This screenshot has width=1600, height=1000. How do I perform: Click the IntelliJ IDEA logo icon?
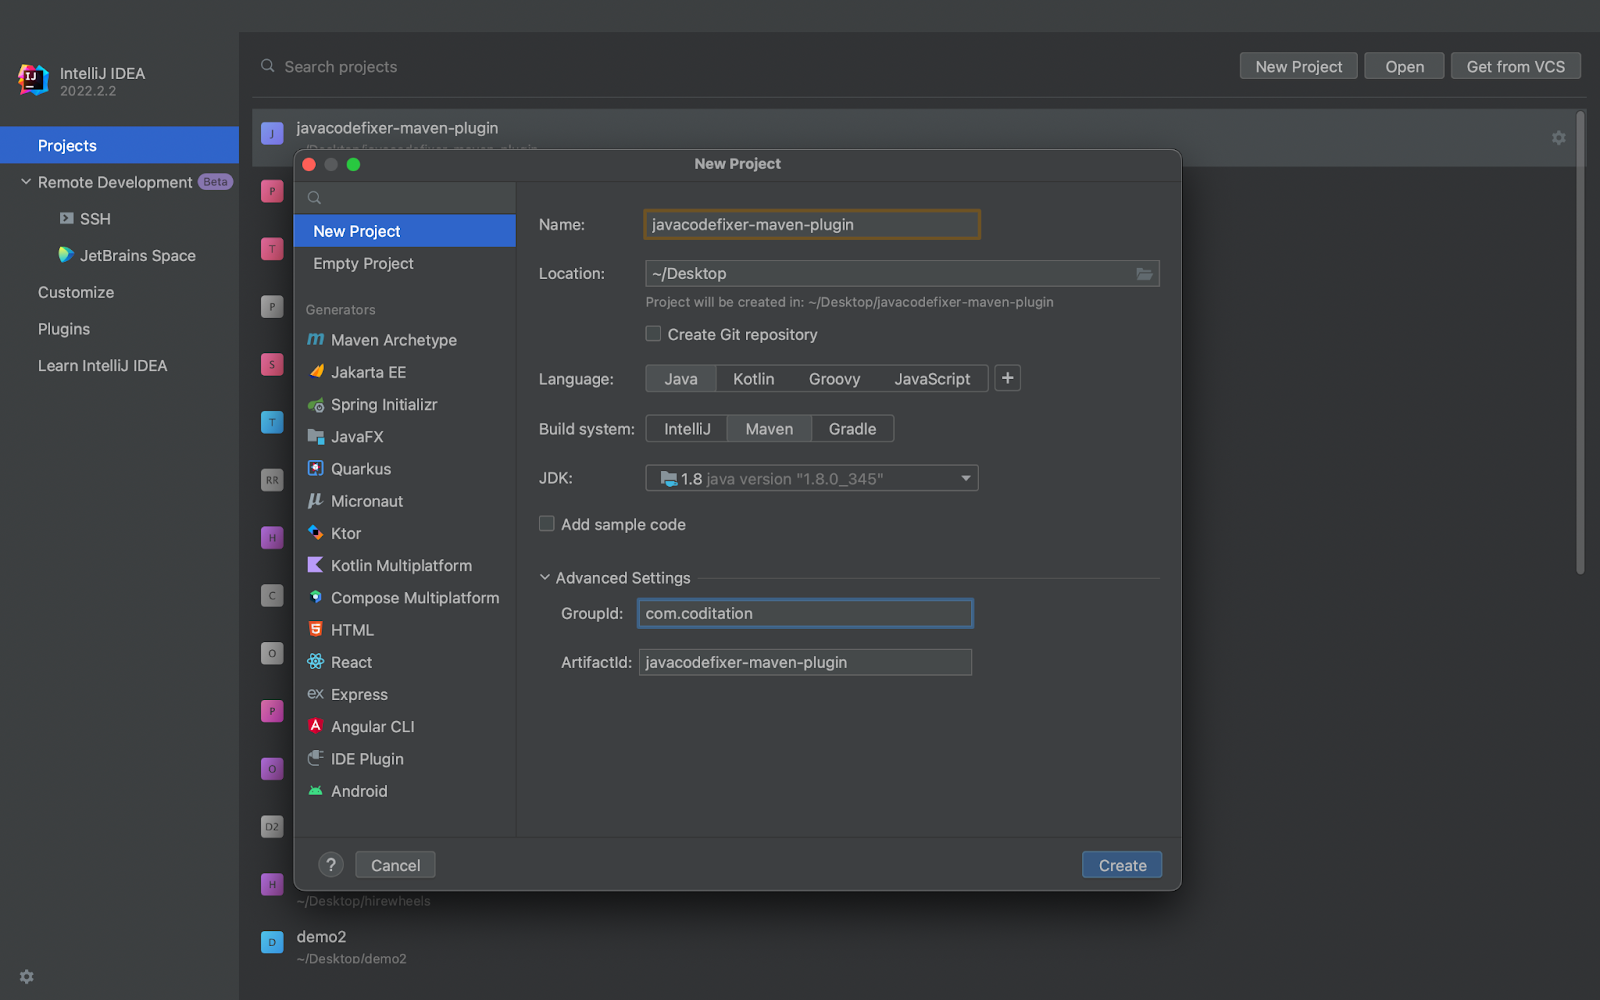pyautogui.click(x=33, y=80)
